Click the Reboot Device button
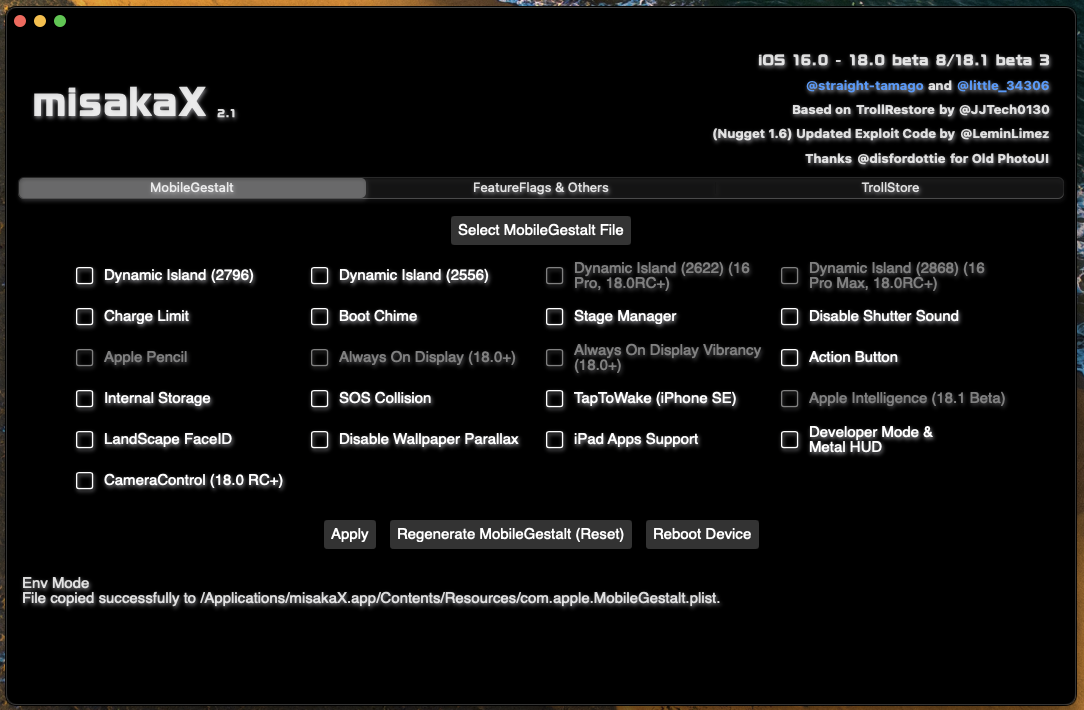The width and height of the screenshot is (1084, 710). click(702, 534)
